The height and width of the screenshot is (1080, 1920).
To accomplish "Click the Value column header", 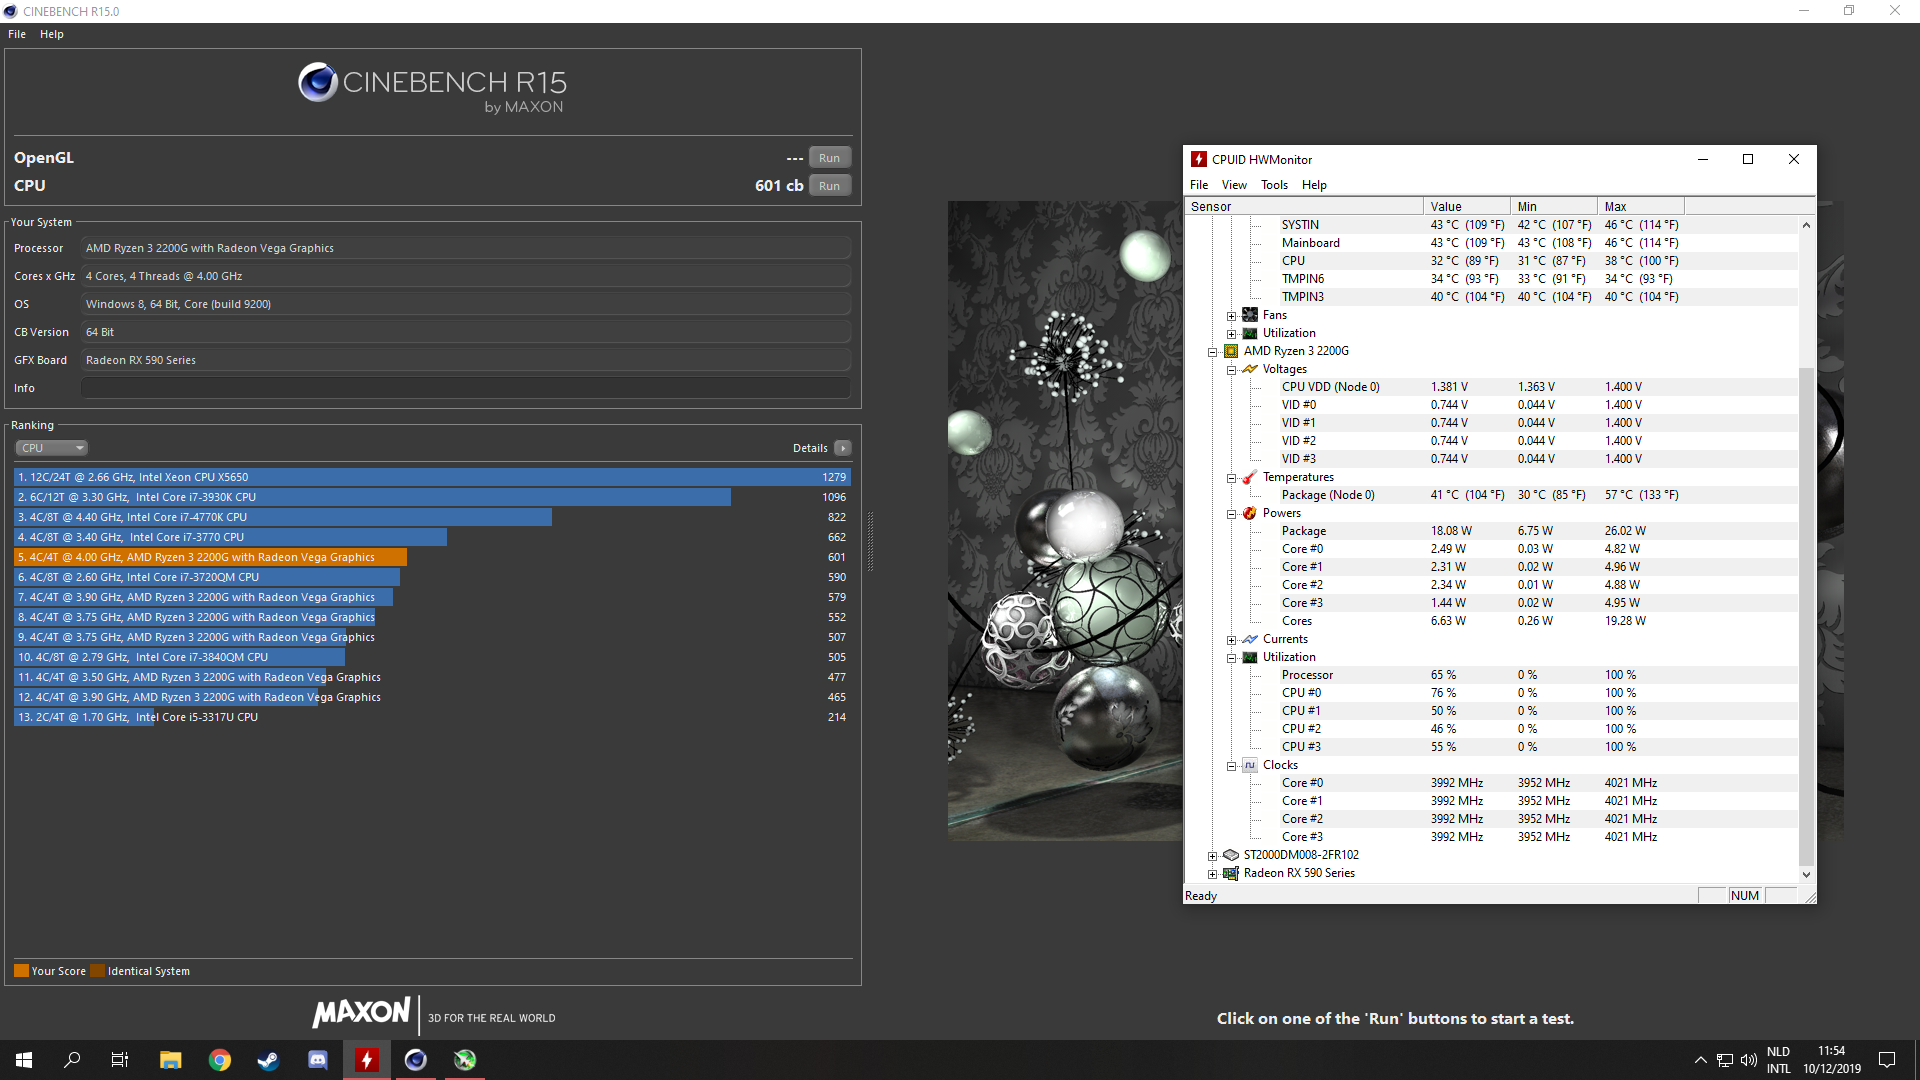I will click(1467, 206).
